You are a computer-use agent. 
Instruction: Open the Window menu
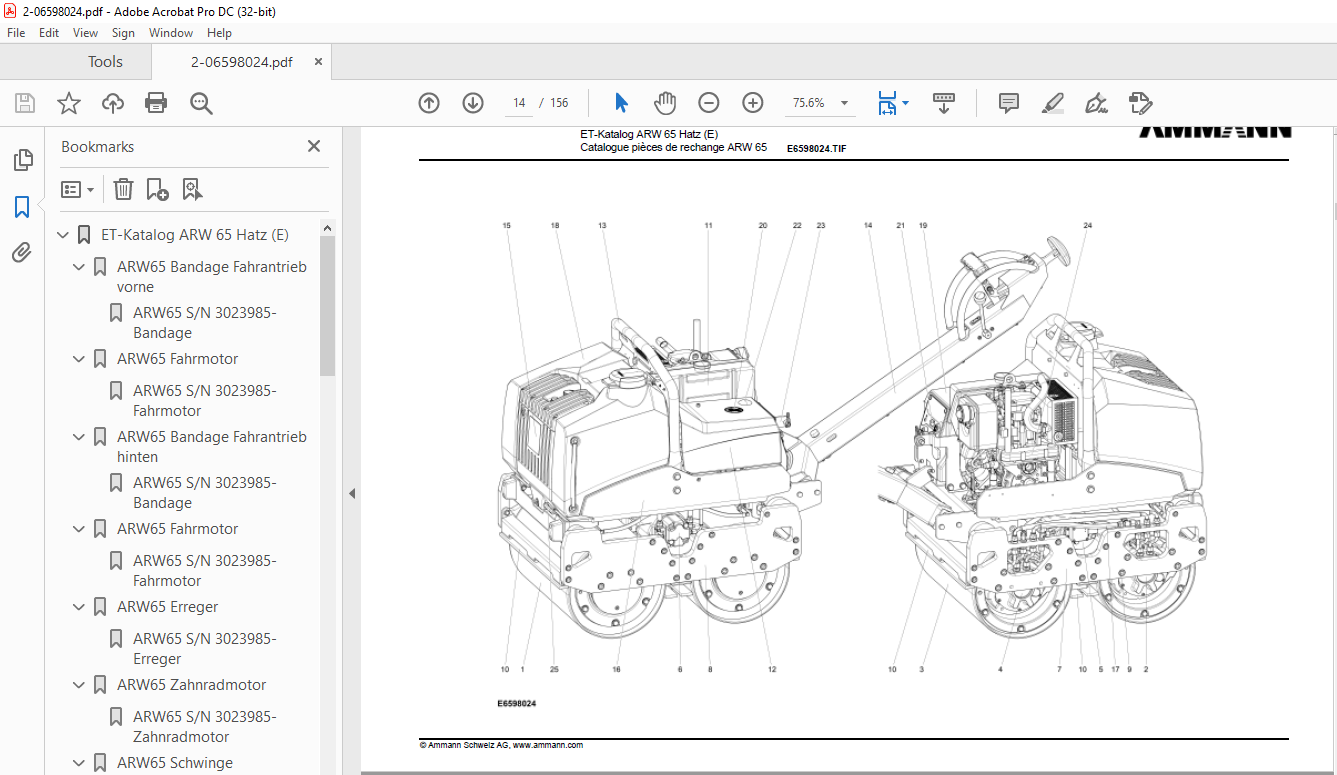(171, 33)
